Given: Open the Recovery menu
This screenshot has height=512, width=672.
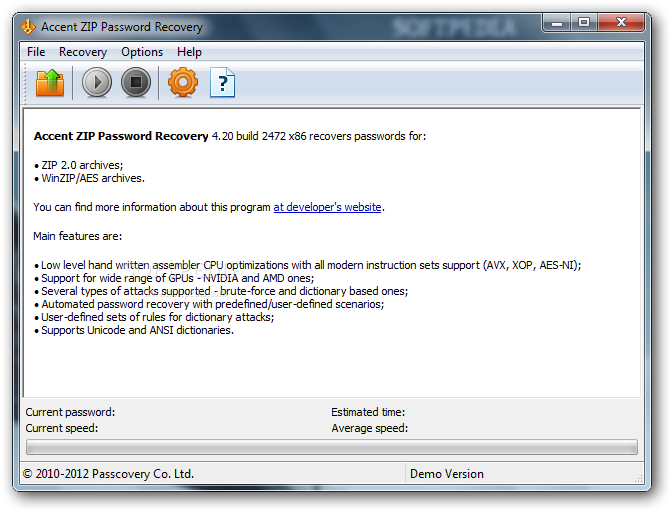Looking at the screenshot, I should (x=83, y=52).
